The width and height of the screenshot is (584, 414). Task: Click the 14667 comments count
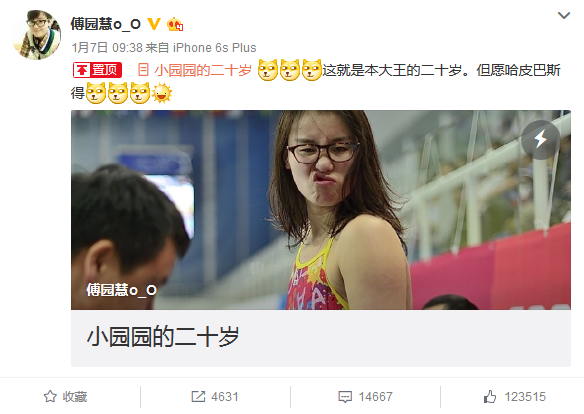coord(375,397)
